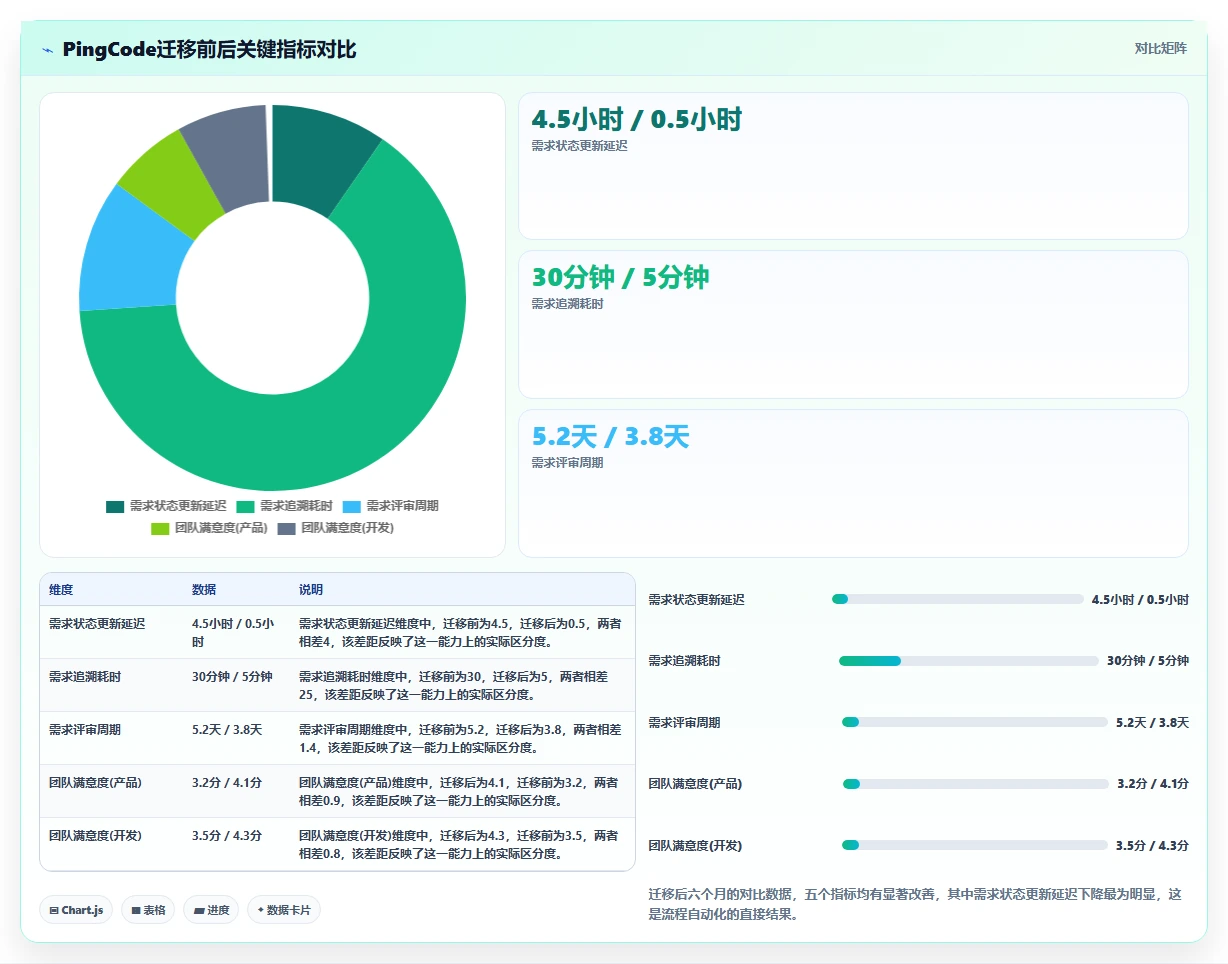Click the 说明 column header
This screenshot has height=964, width=1228.
(x=311, y=590)
